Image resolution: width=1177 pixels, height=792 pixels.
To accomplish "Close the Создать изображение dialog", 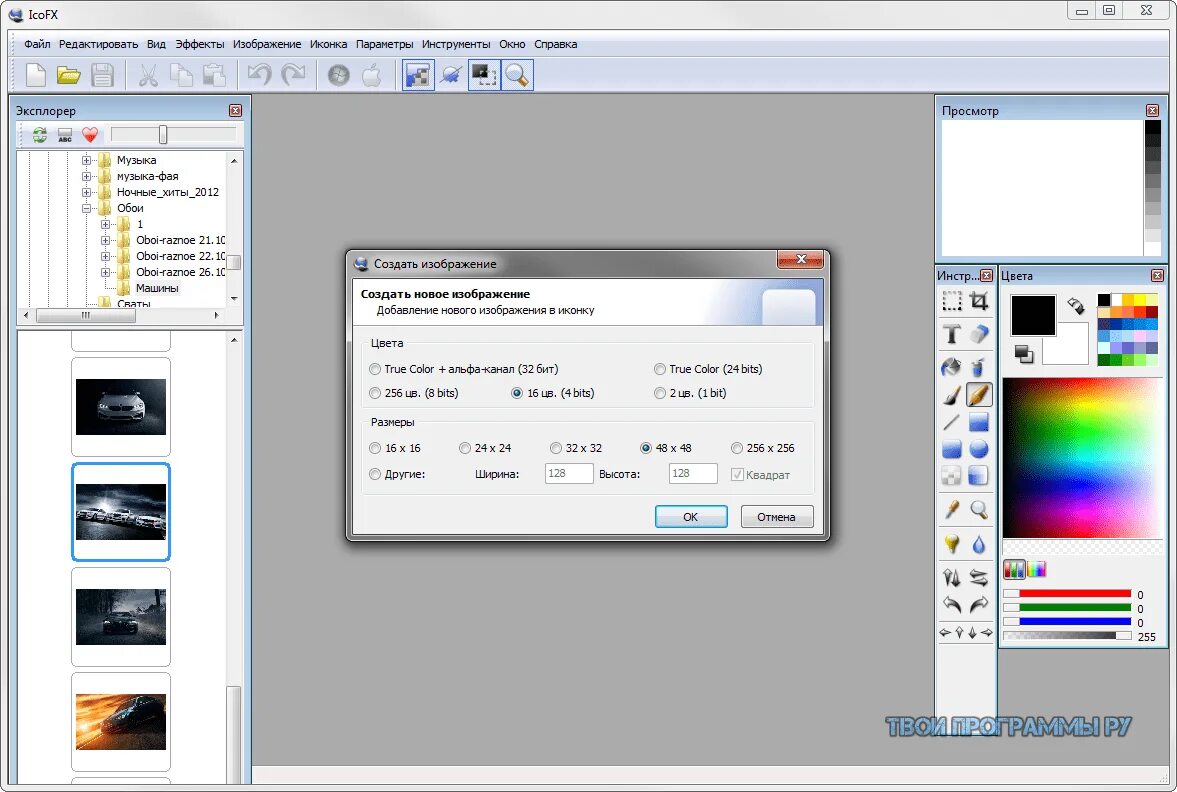I will 800,259.
